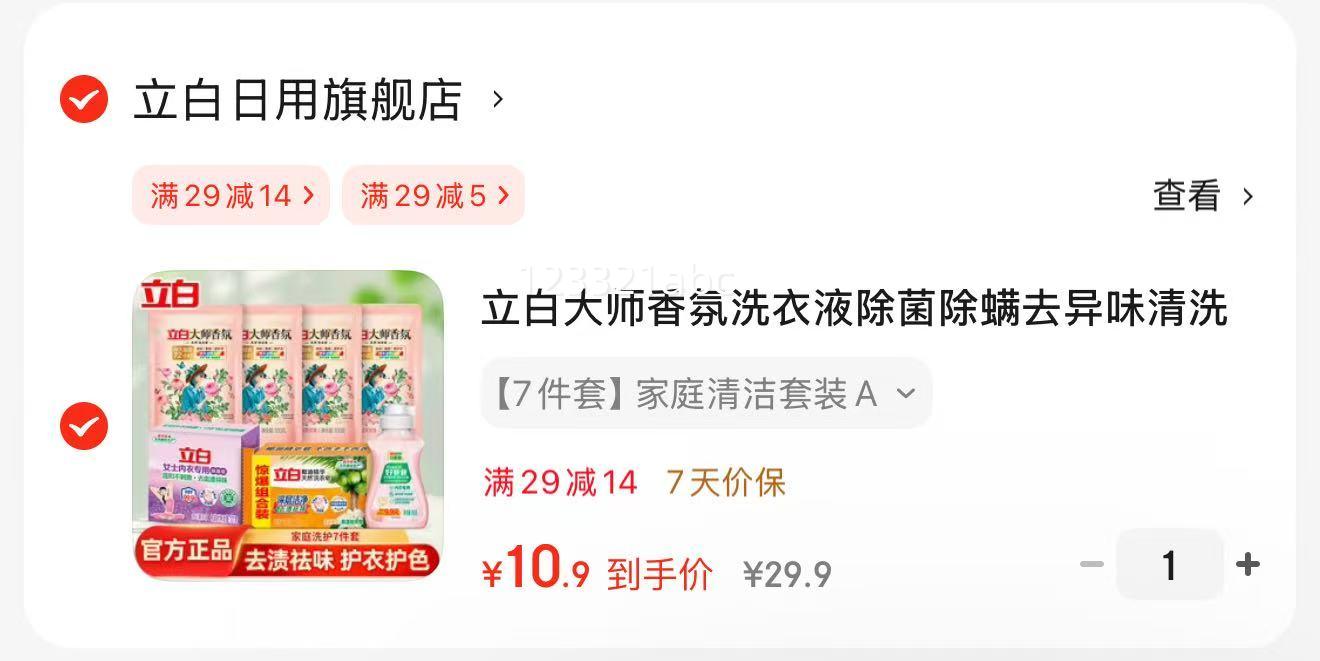Screen dimensions: 1320x661
Task: Open the 满29减5 coupon tag
Action: point(433,195)
